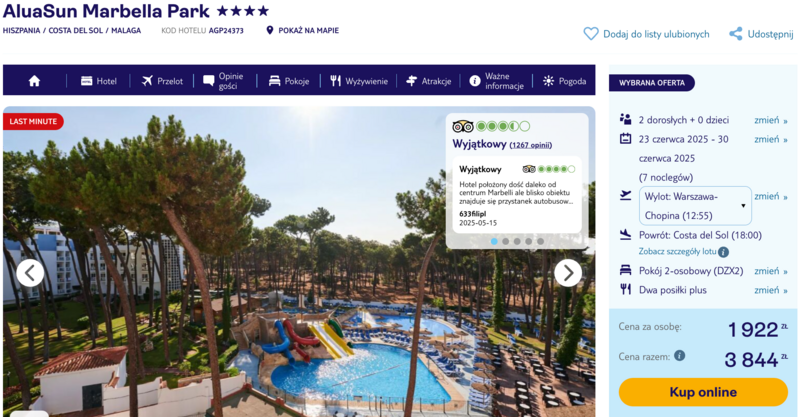Screen dimensions: 800x417
Task: Click the map pin icon Pokaż na mapie
Action: [270, 30]
